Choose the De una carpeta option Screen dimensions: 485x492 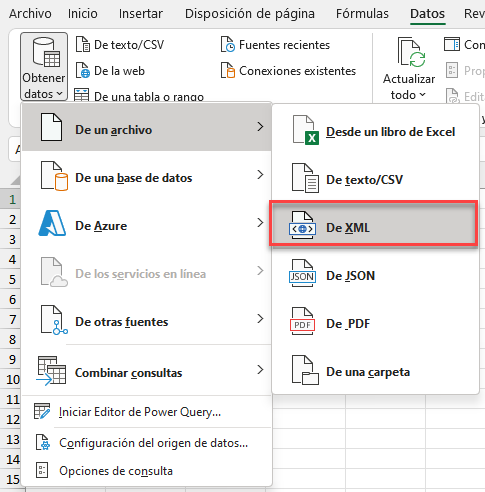(x=375, y=369)
